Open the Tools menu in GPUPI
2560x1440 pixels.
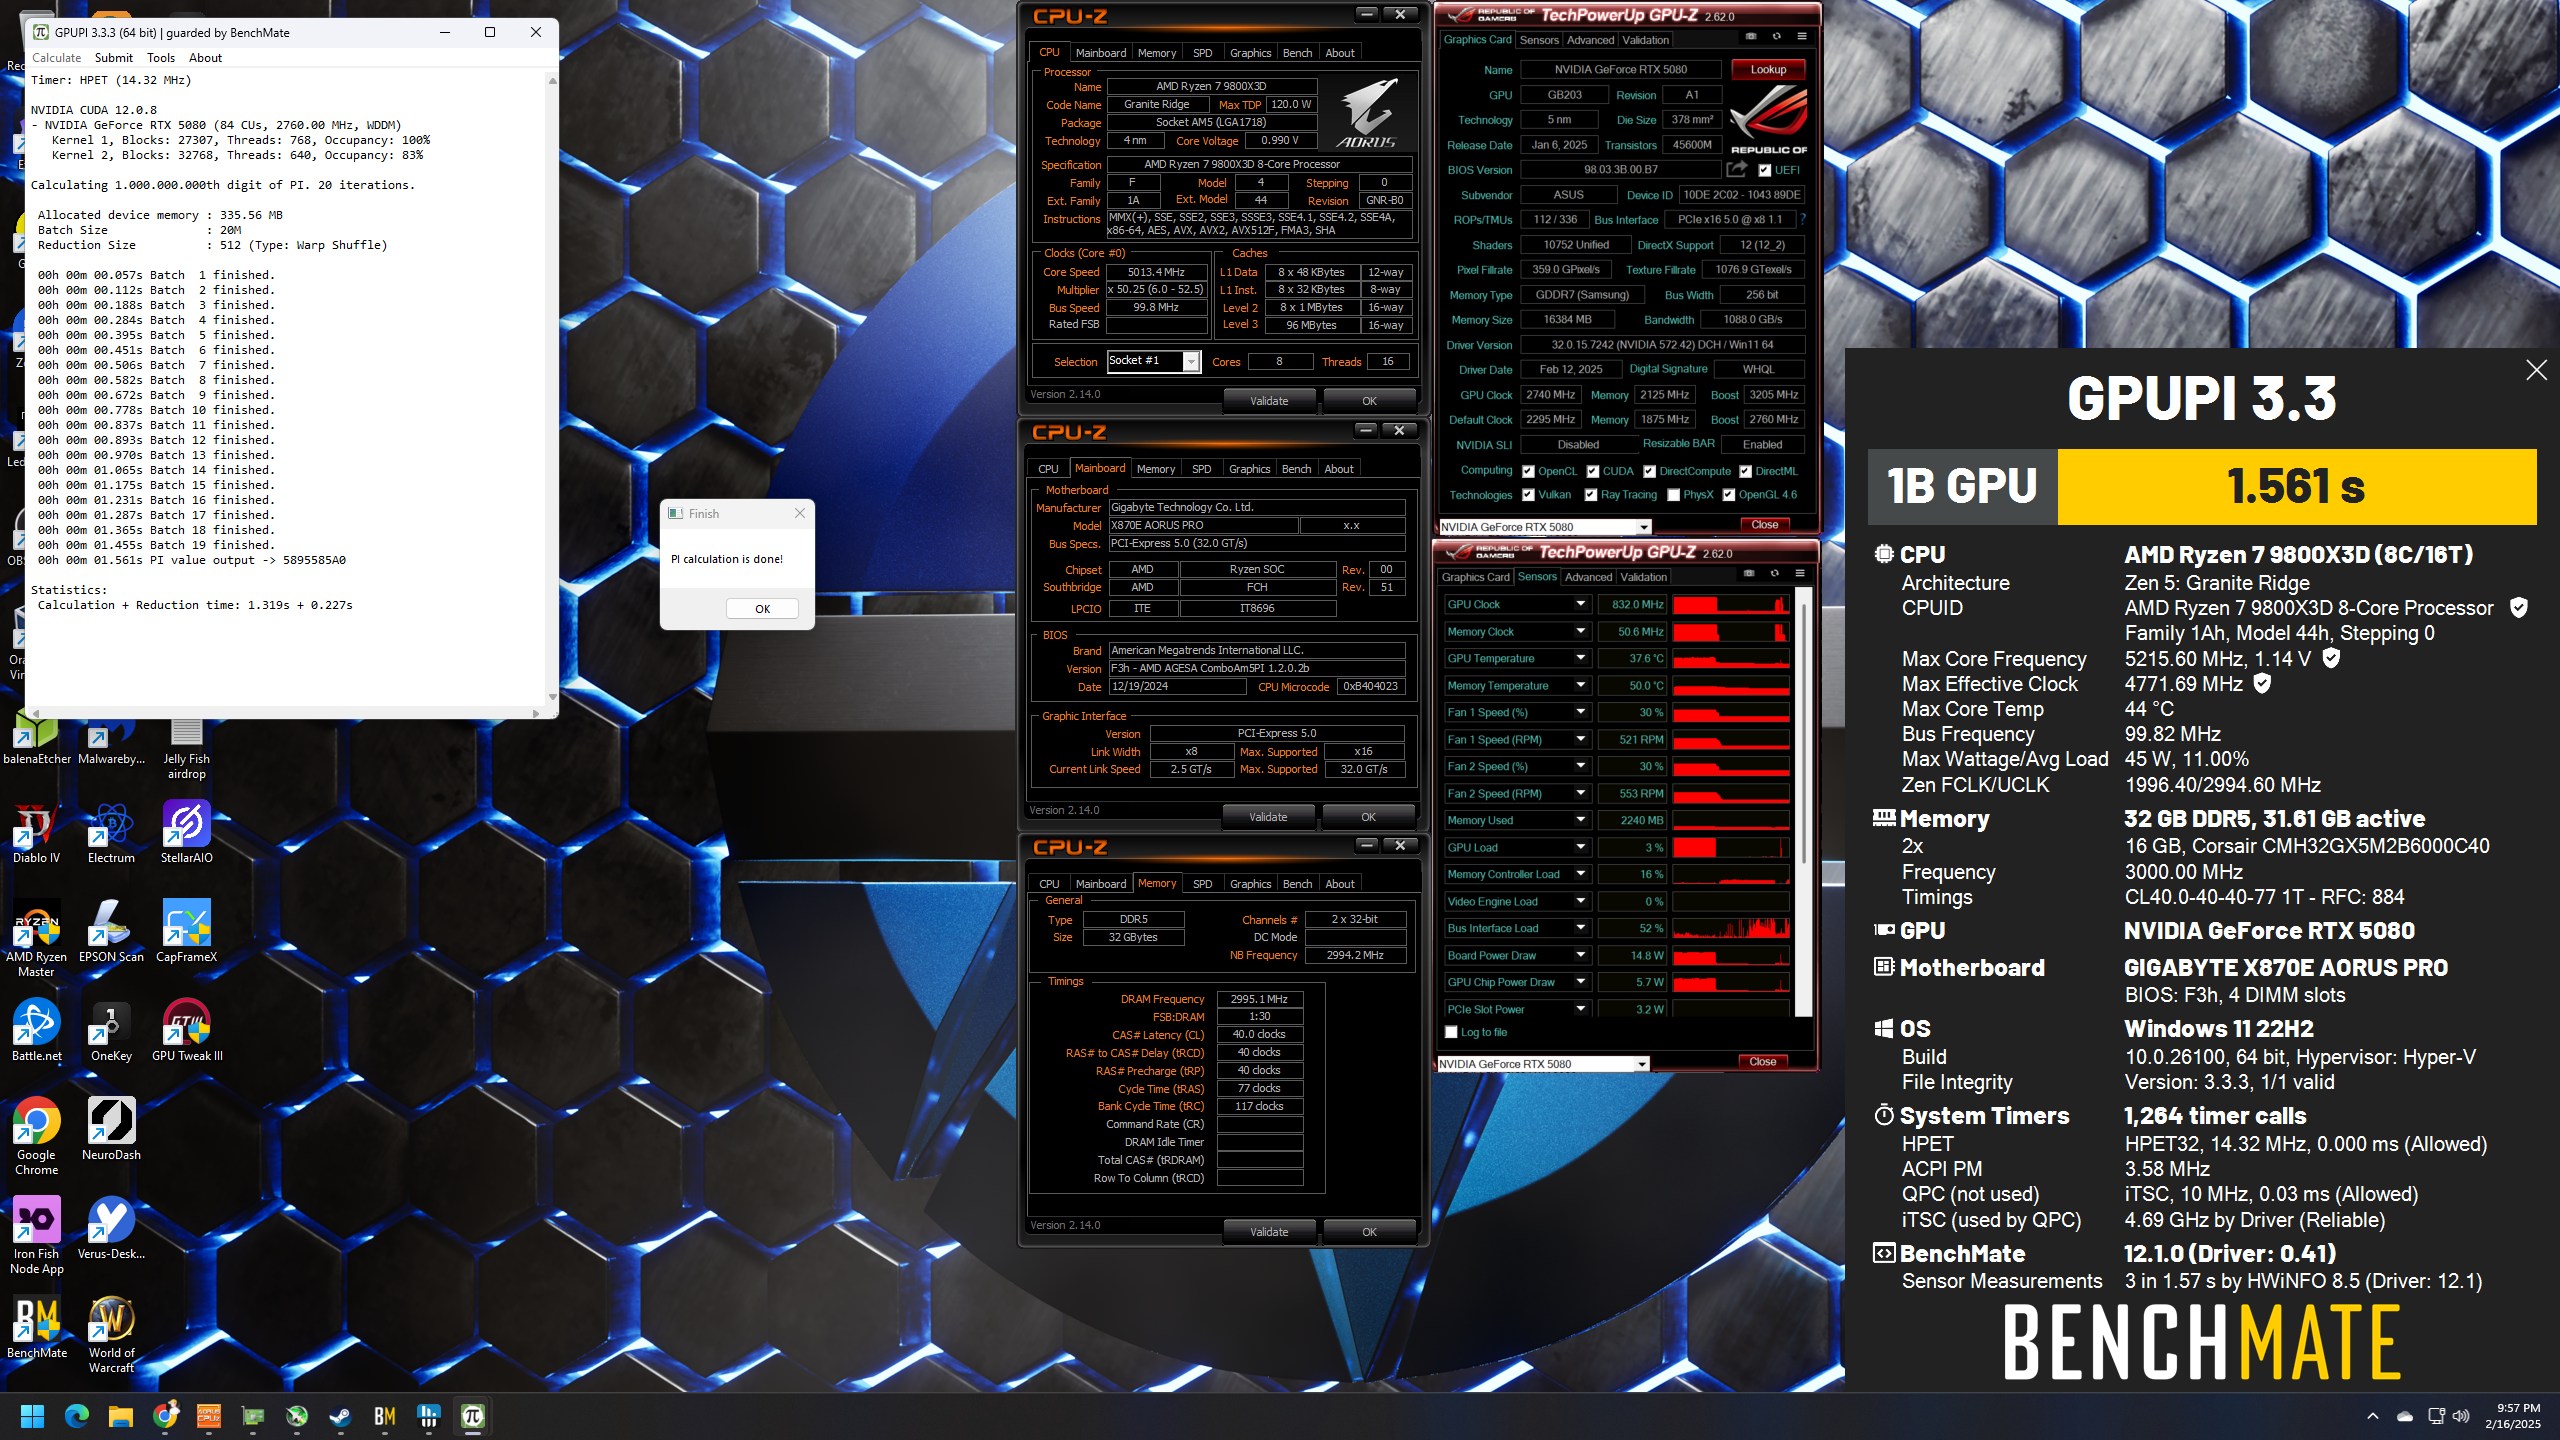(x=160, y=58)
